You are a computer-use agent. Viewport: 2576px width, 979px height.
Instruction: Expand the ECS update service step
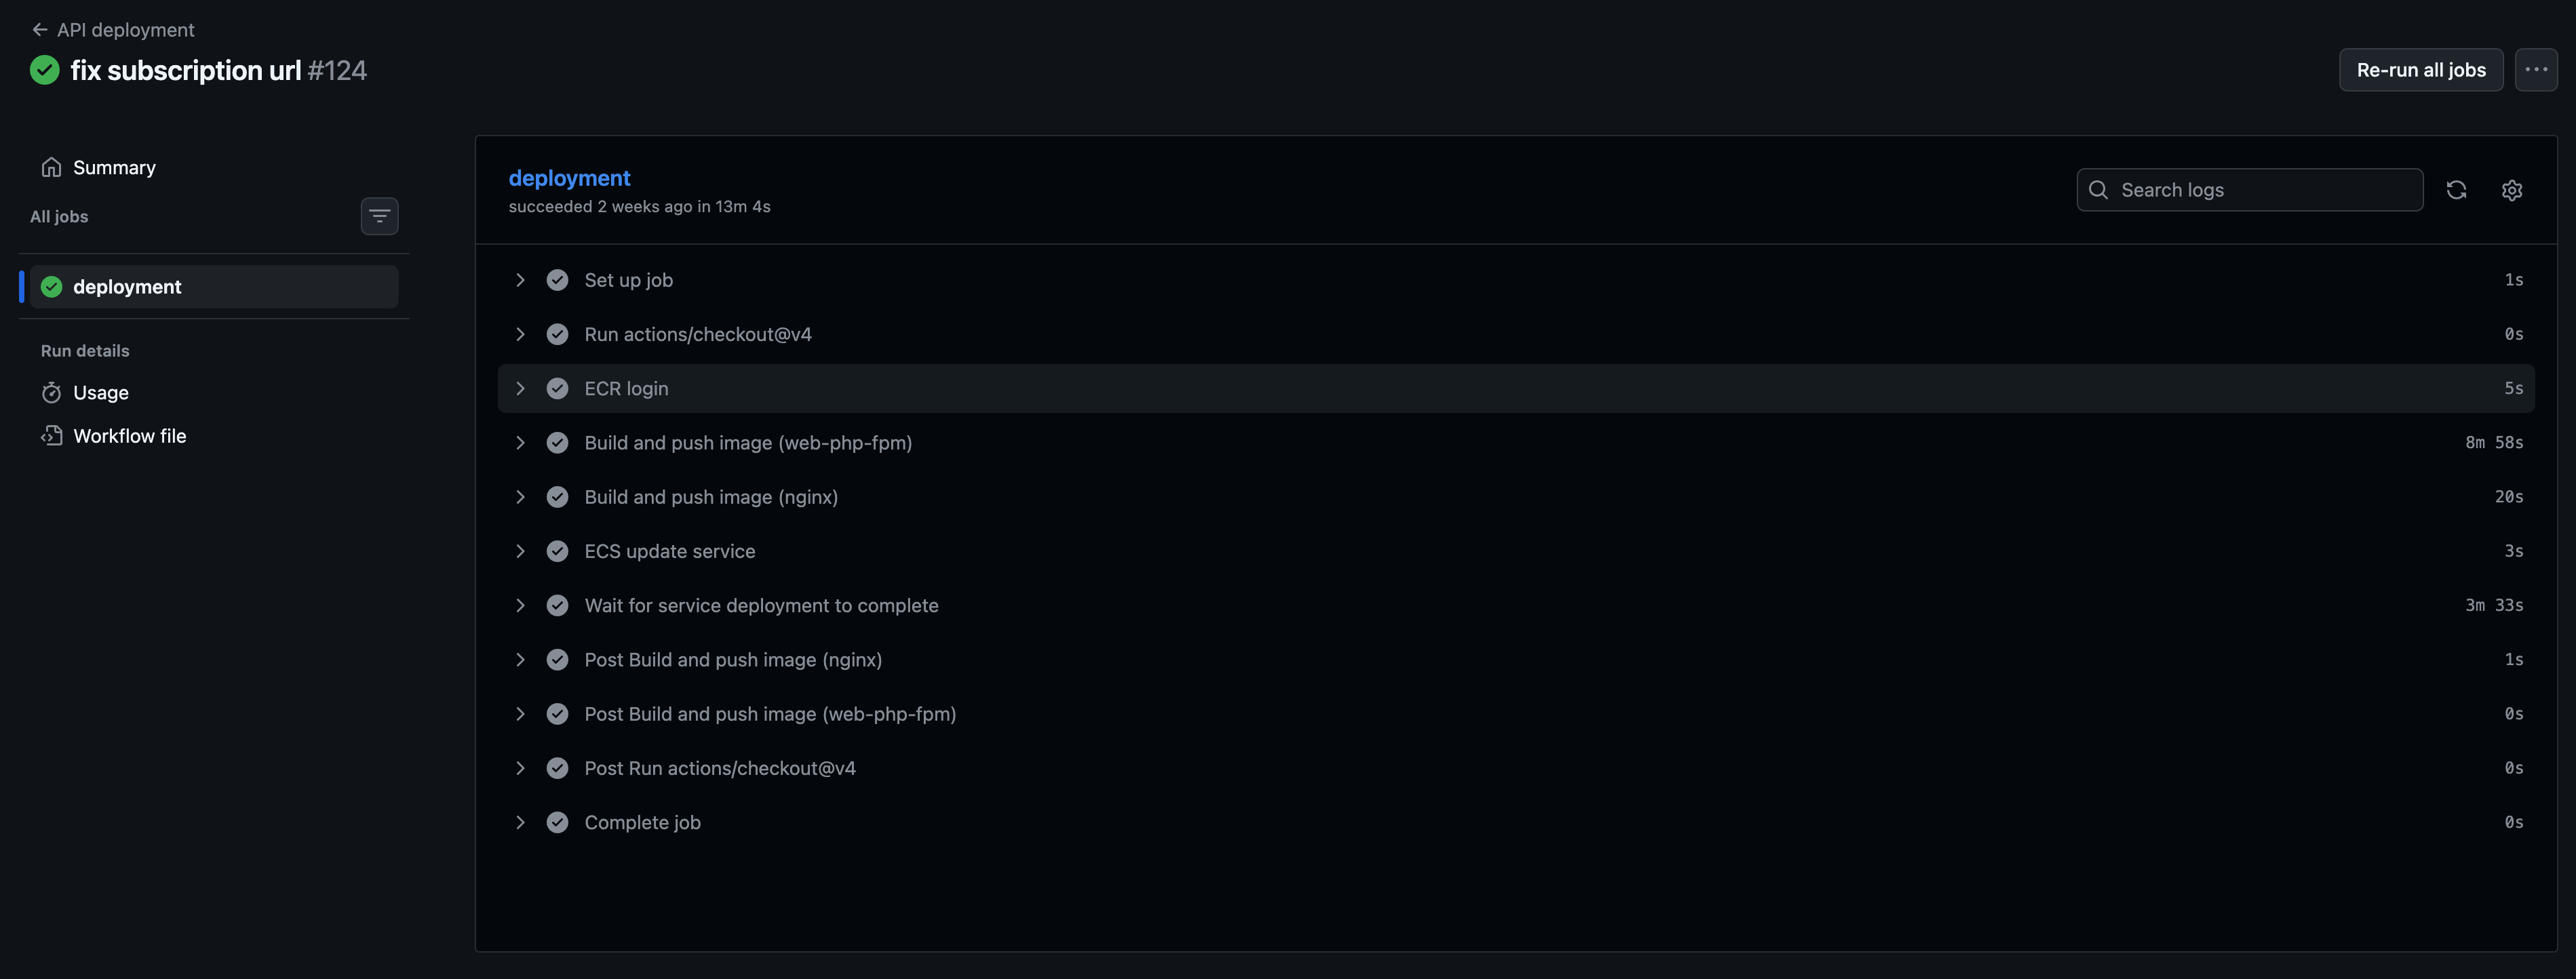coord(520,551)
